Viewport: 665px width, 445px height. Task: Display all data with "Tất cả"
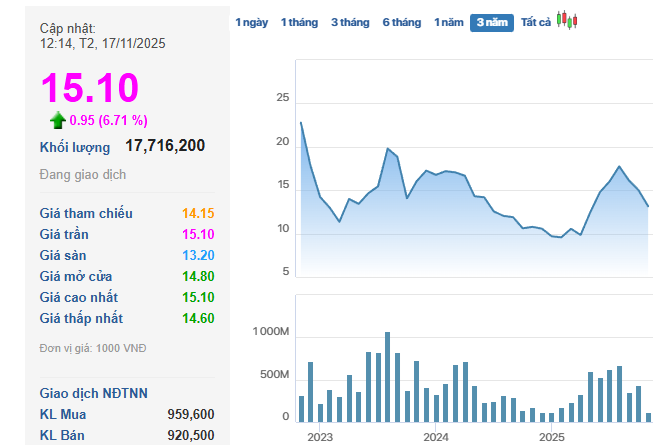coord(536,22)
